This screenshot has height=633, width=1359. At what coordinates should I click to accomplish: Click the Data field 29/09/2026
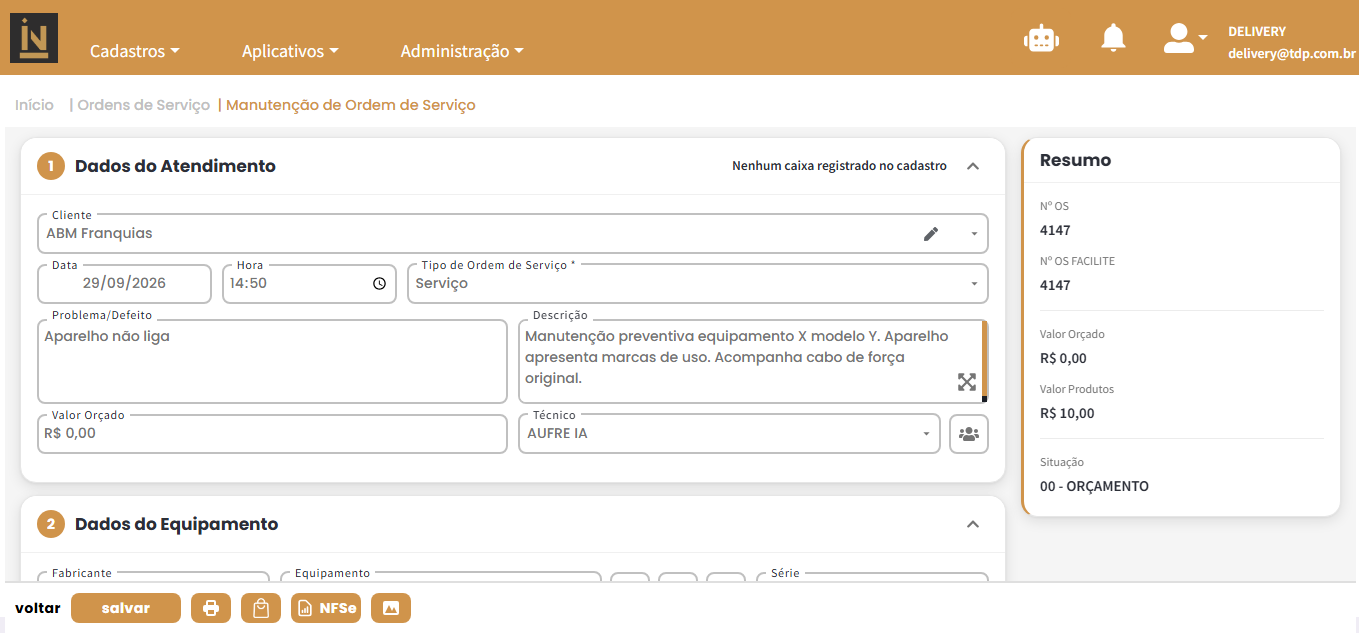point(124,284)
